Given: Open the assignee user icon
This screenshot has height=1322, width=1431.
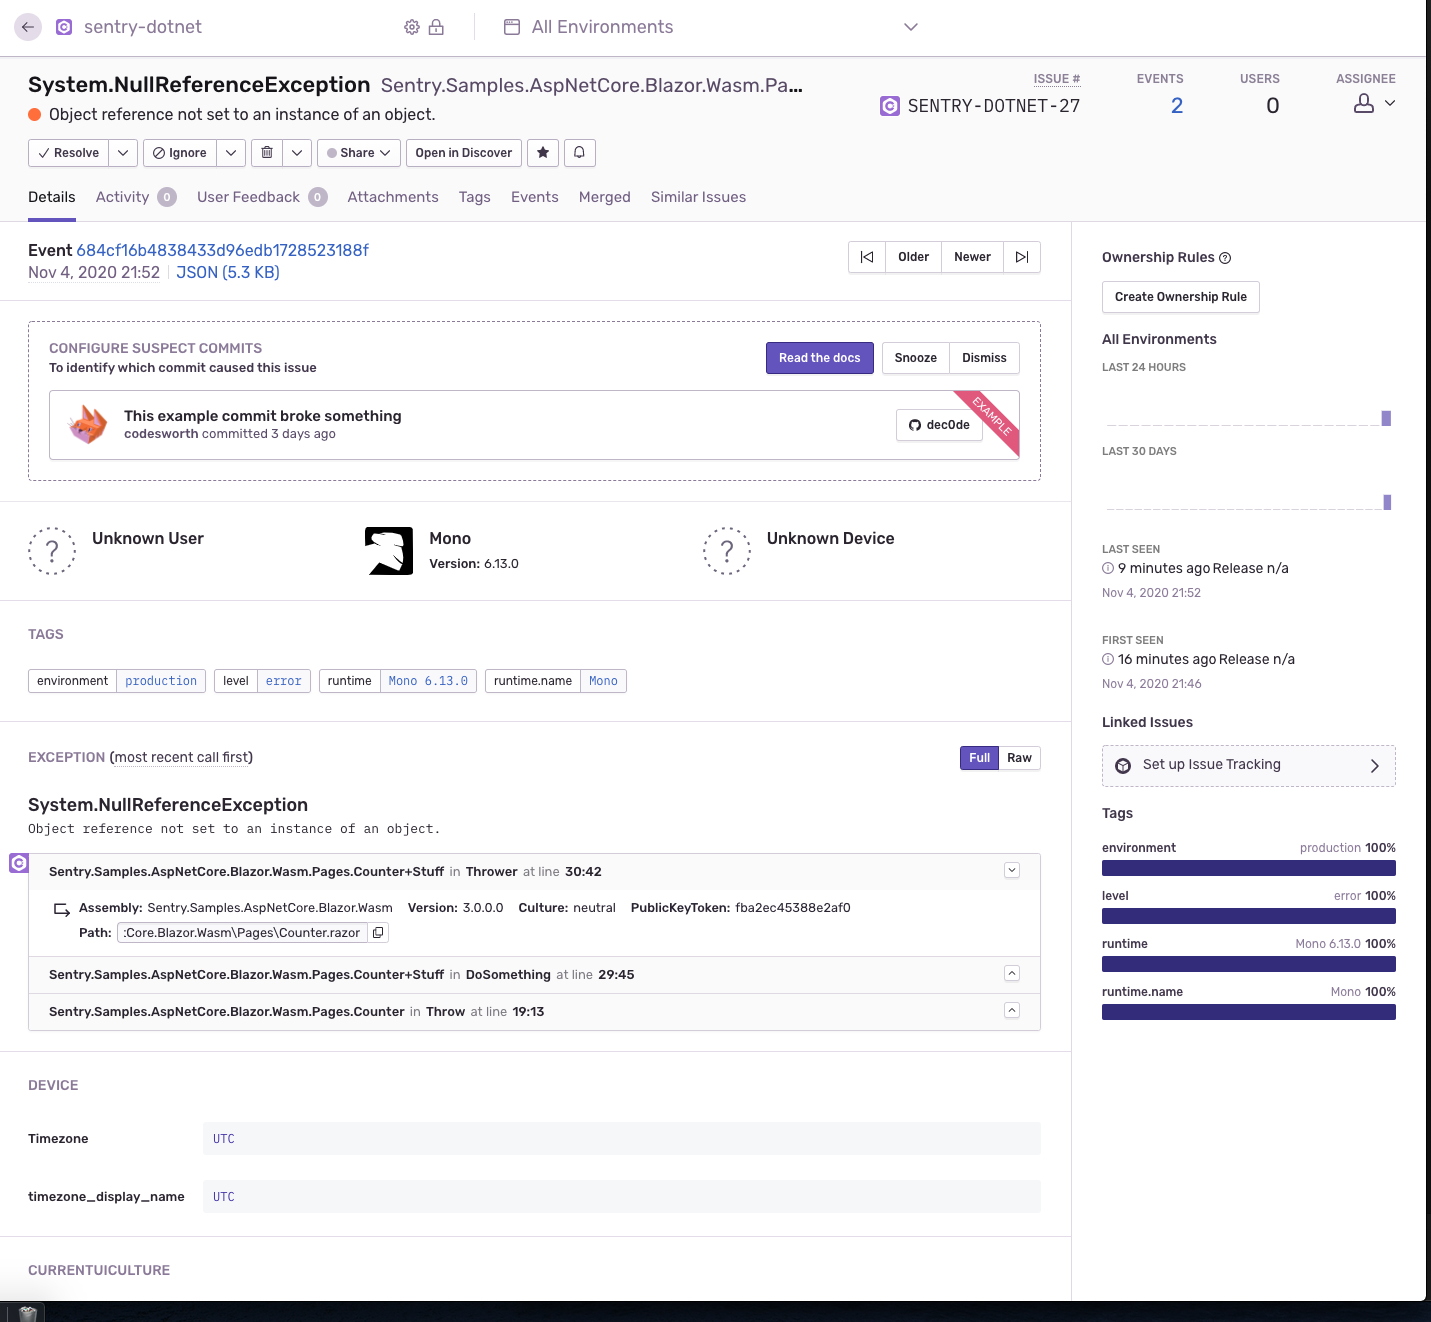Looking at the screenshot, I should [x=1364, y=103].
